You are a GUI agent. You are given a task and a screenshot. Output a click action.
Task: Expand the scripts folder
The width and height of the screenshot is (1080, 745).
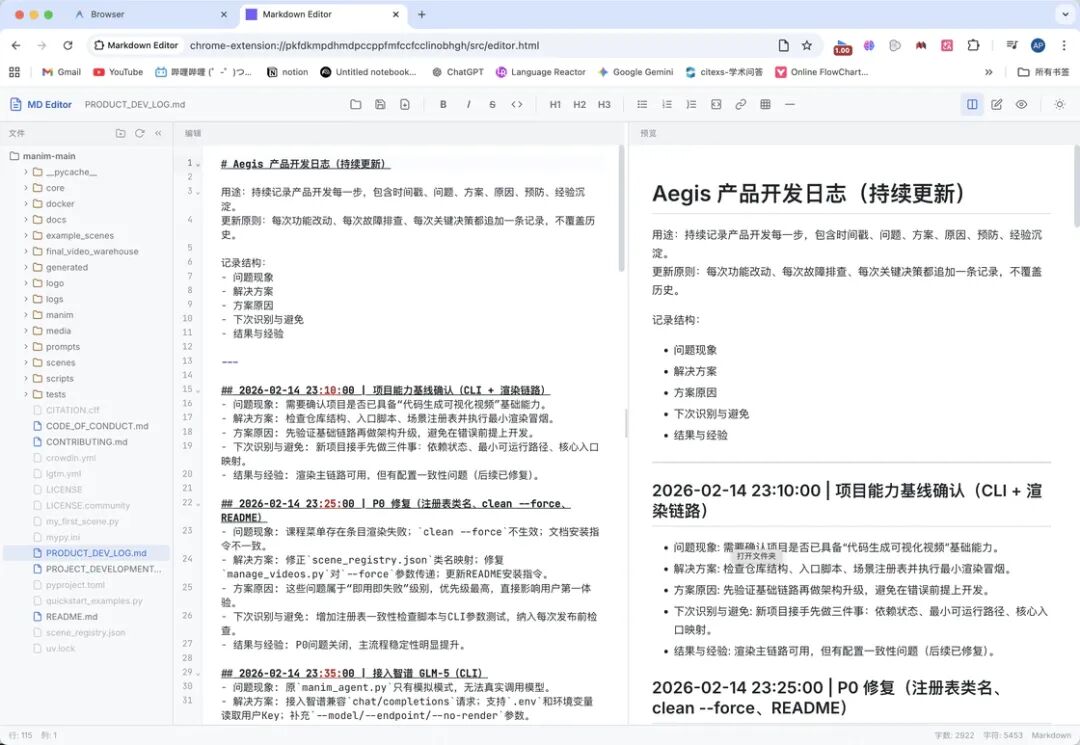pos(57,378)
